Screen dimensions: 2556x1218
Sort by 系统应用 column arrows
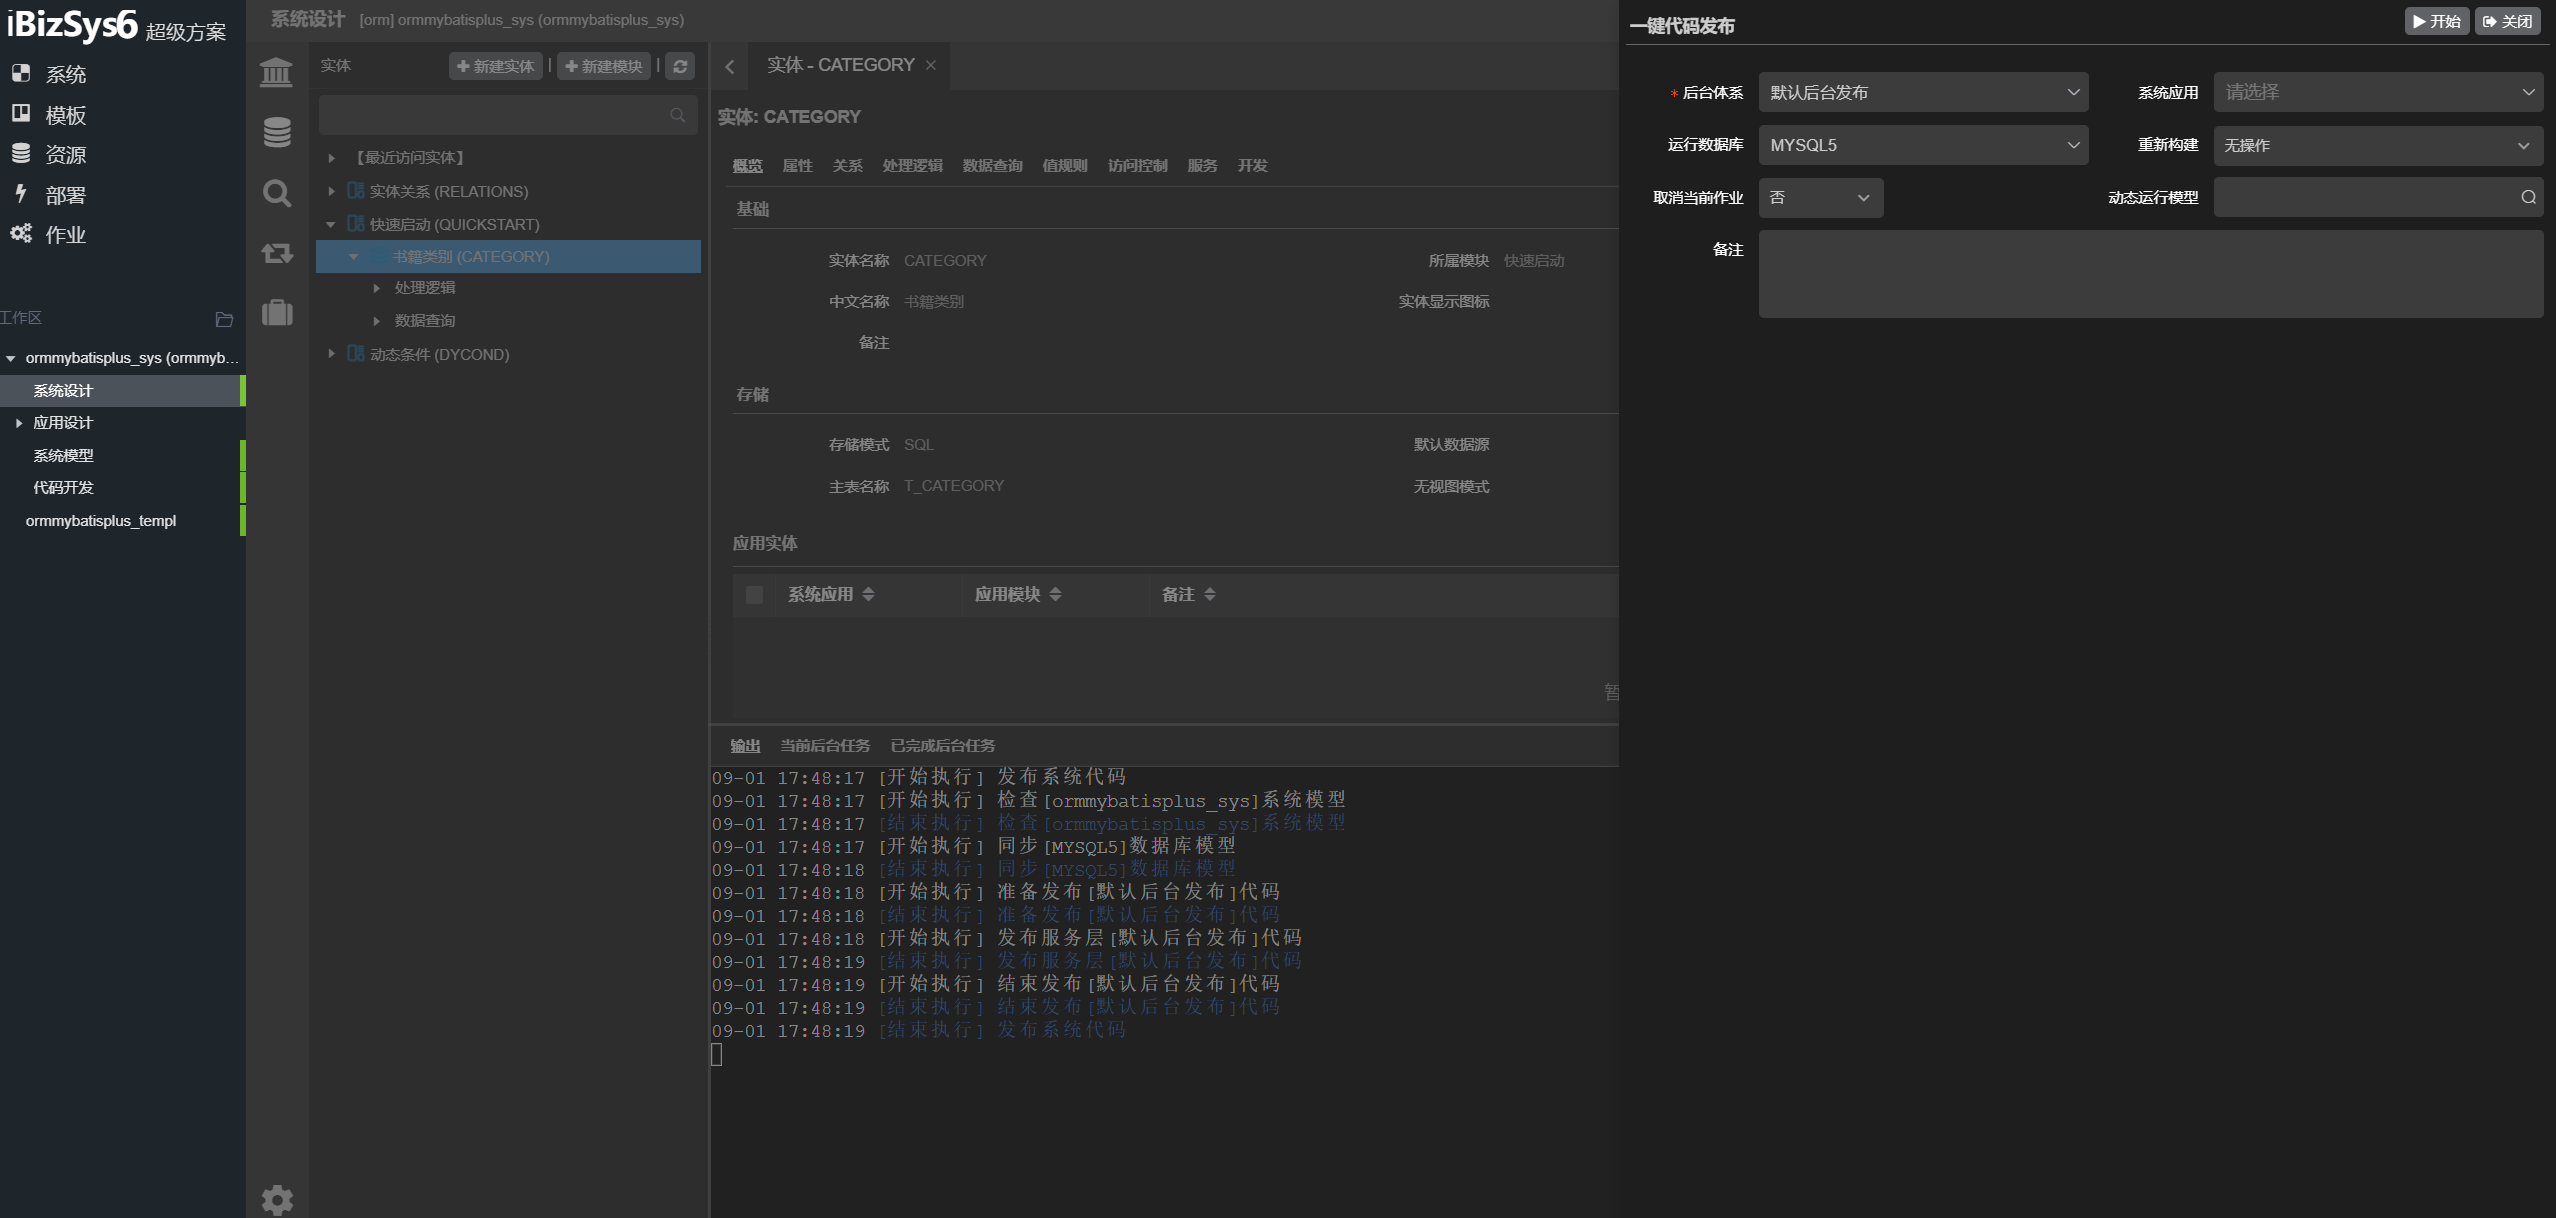[x=868, y=594]
